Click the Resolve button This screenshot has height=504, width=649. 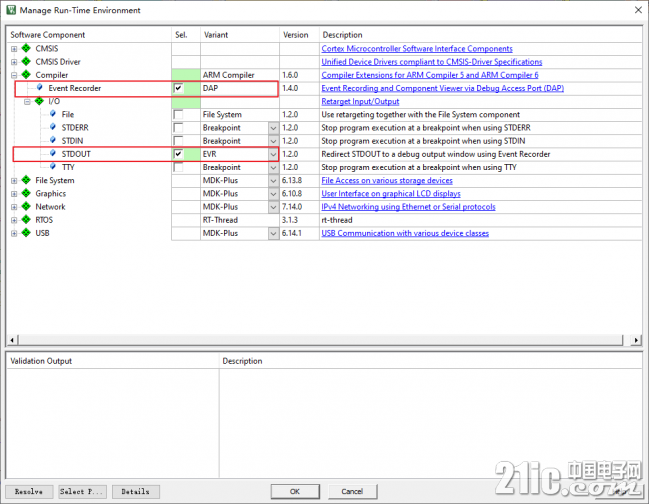point(29,492)
